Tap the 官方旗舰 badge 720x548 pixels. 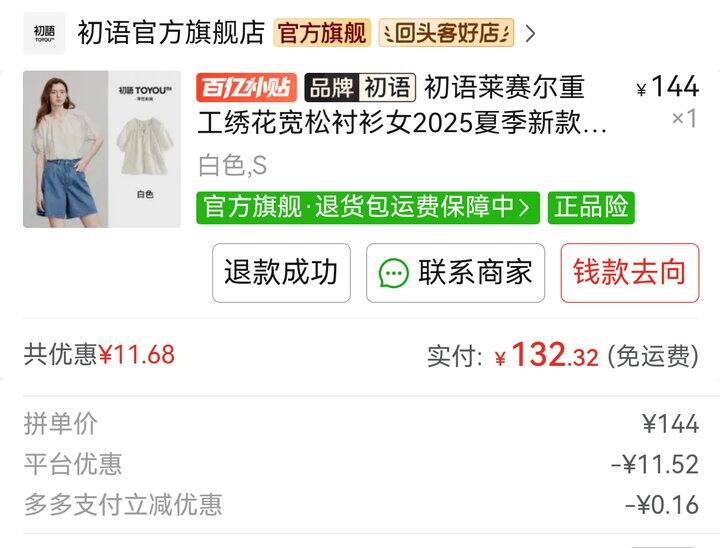click(x=321, y=33)
